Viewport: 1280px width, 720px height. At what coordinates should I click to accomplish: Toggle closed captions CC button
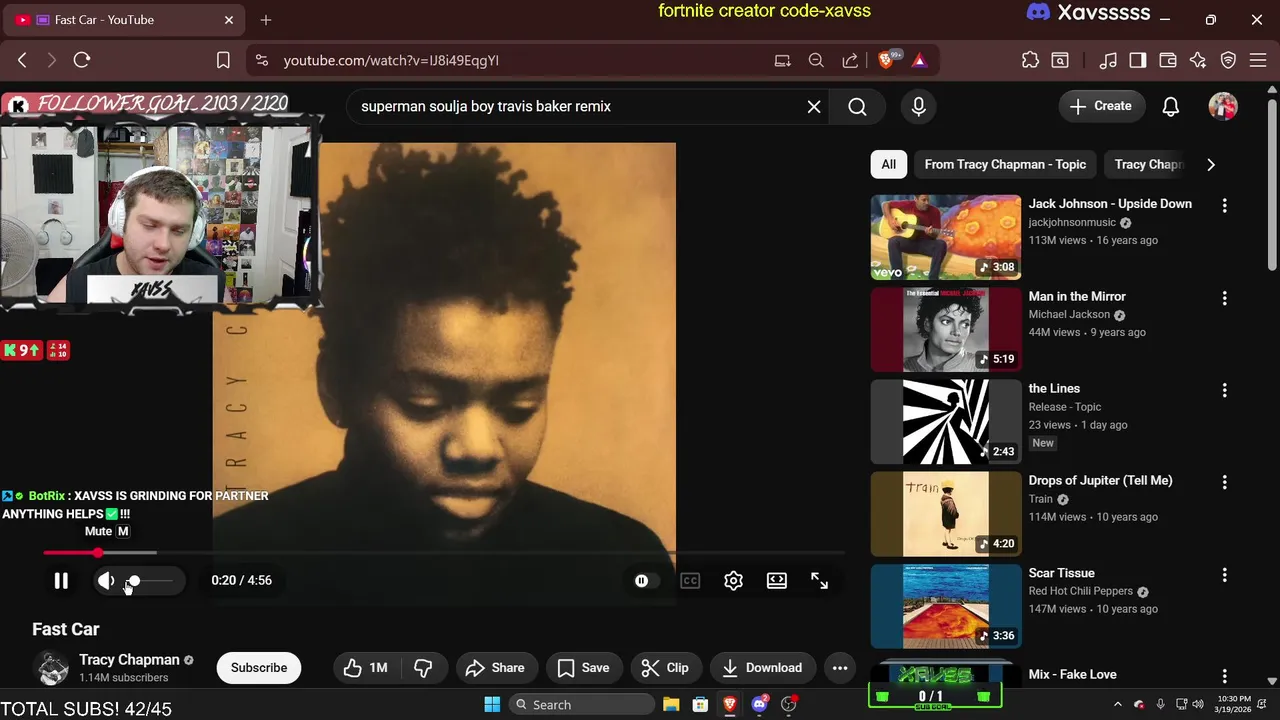tap(690, 581)
